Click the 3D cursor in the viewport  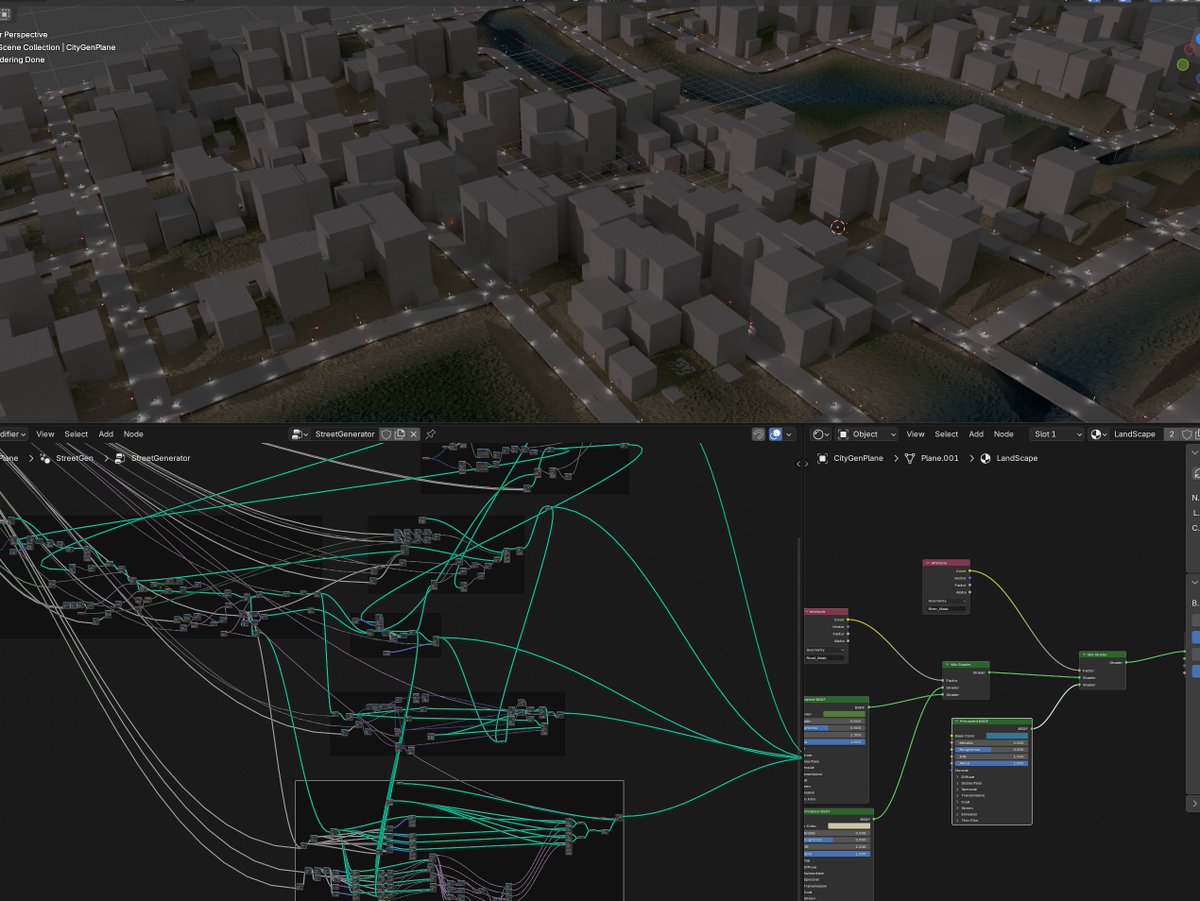coord(838,228)
